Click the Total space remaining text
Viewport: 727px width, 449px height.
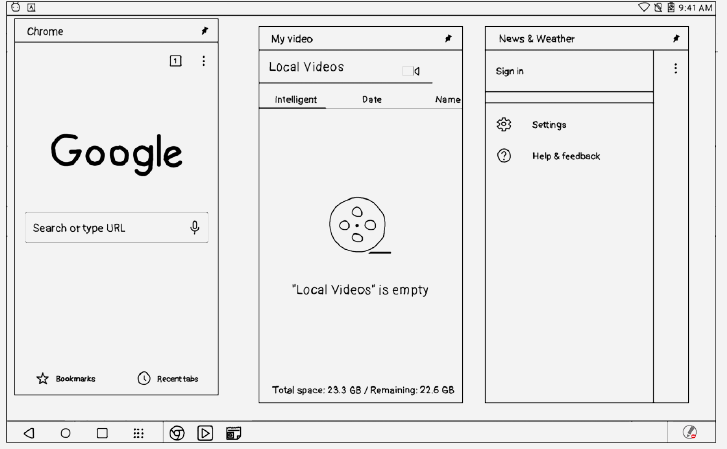363,390
